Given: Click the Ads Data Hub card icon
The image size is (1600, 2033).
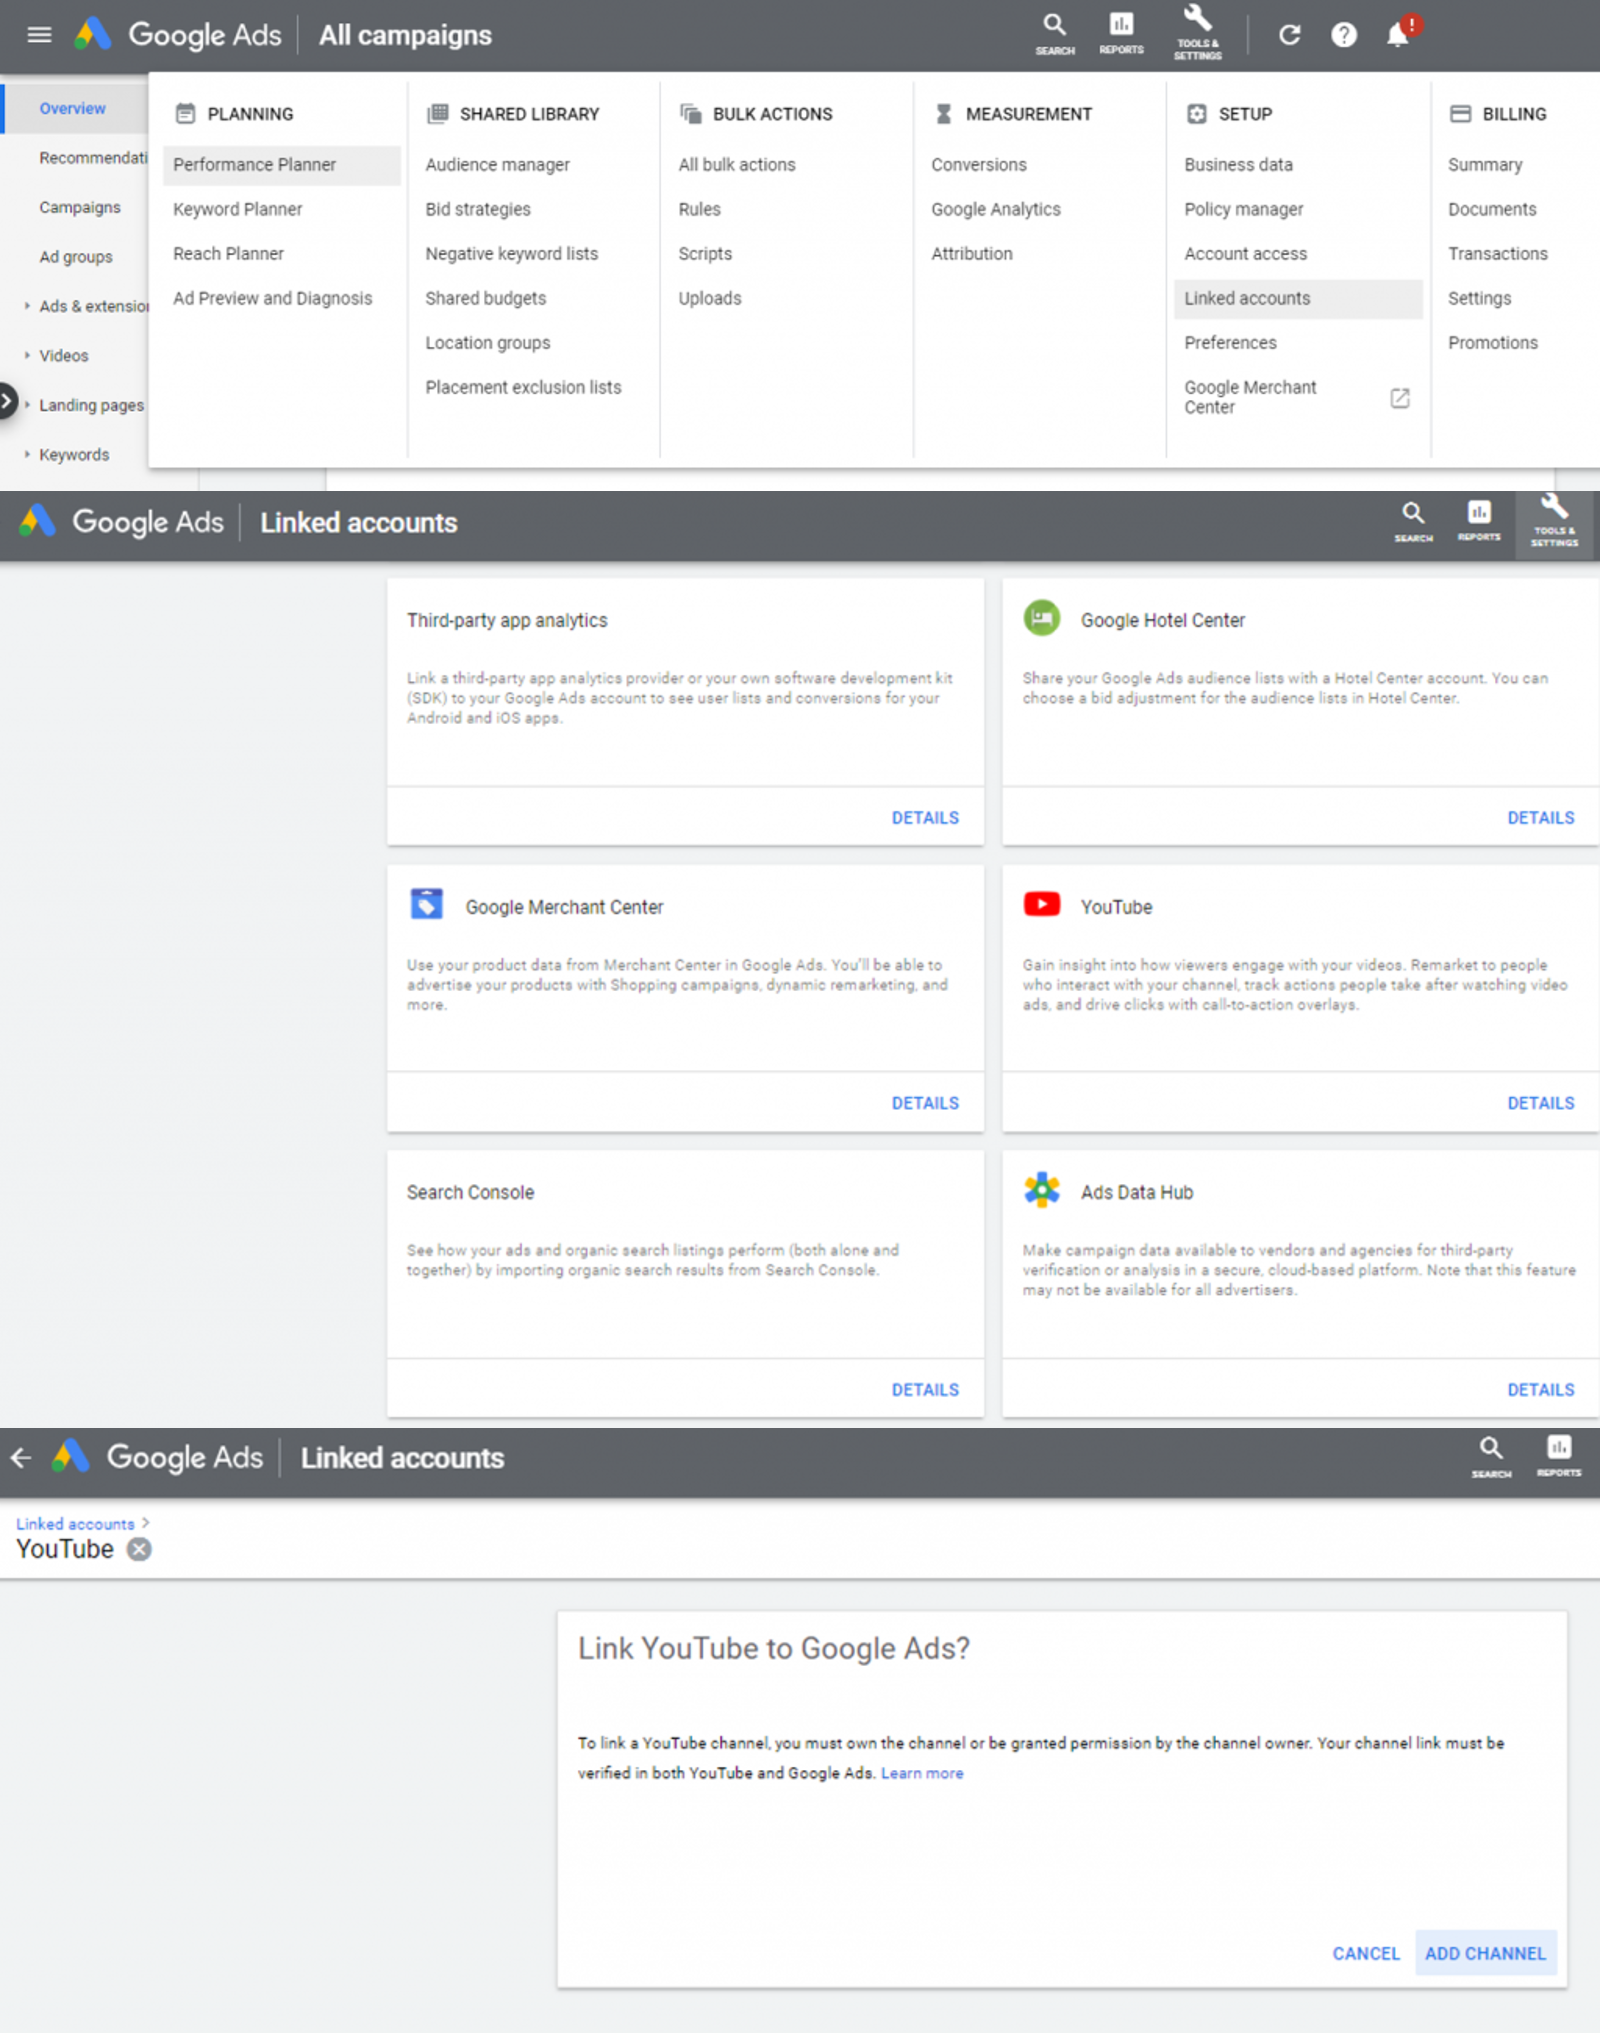Looking at the screenshot, I should pyautogui.click(x=1041, y=1190).
